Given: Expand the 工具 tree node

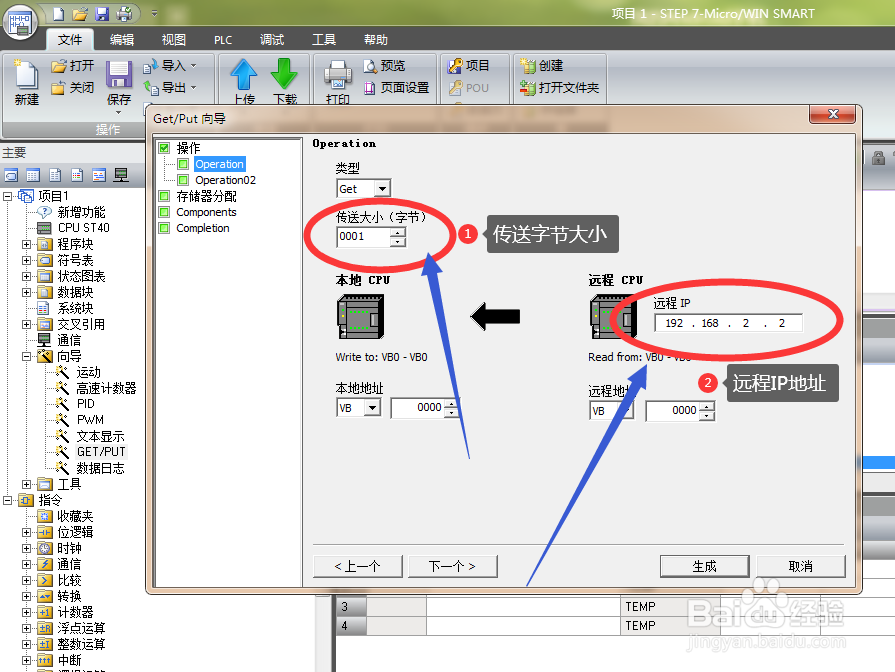Looking at the screenshot, I should pos(26,484).
